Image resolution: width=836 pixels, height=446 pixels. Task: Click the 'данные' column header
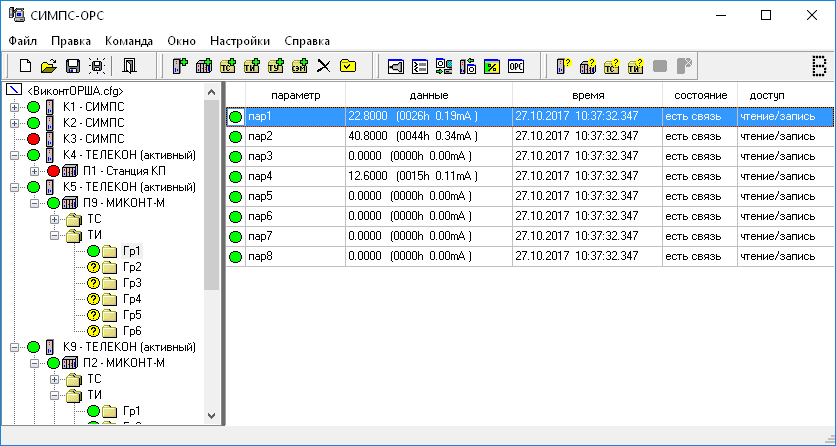pos(428,94)
